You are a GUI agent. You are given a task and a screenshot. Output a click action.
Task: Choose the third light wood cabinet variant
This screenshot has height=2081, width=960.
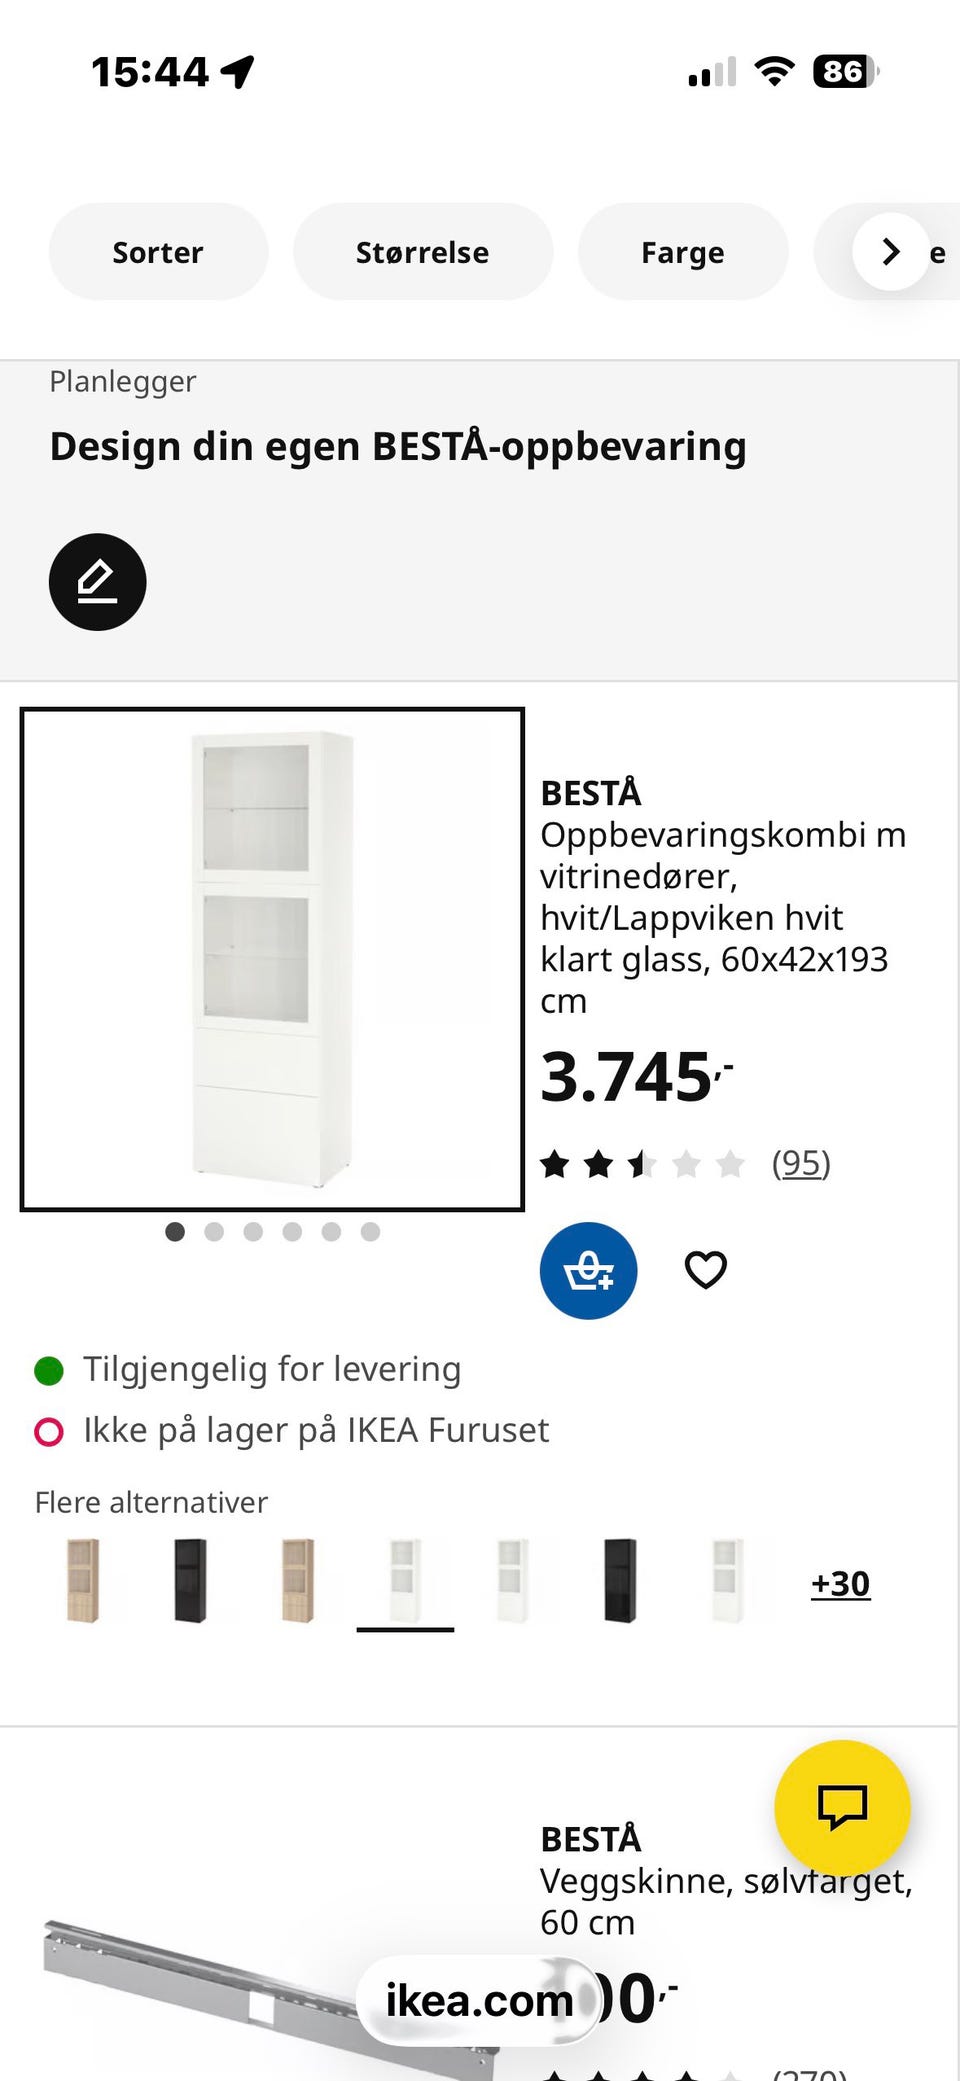[x=298, y=1580]
